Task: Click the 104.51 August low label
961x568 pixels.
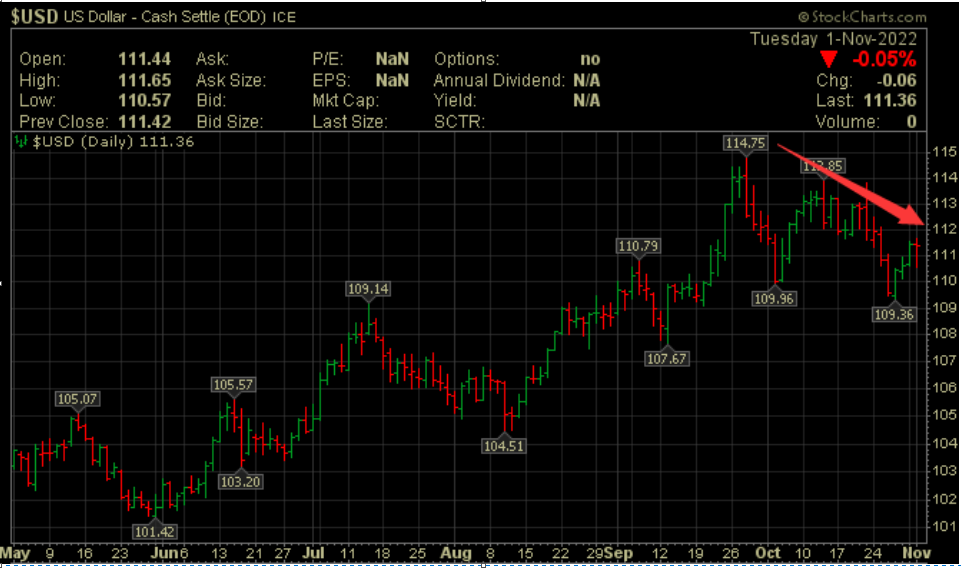Action: tap(503, 445)
